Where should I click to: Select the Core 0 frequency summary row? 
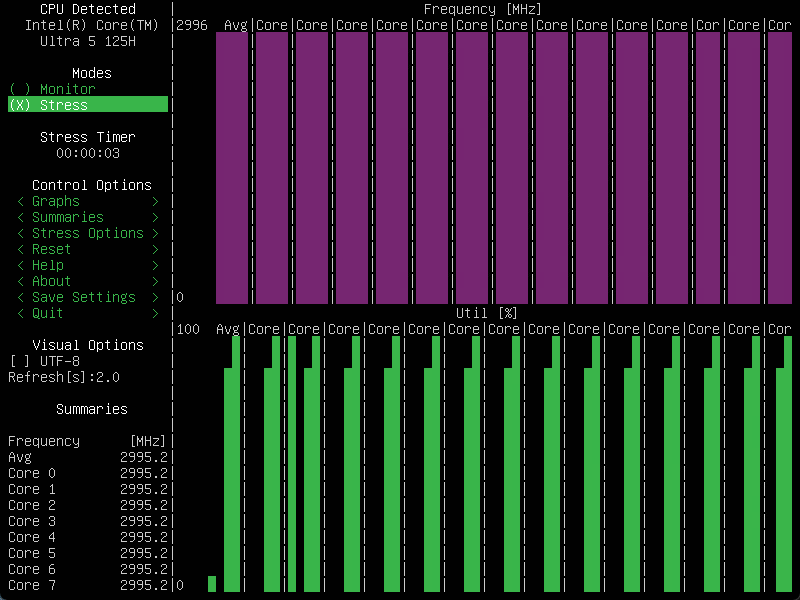coord(88,473)
